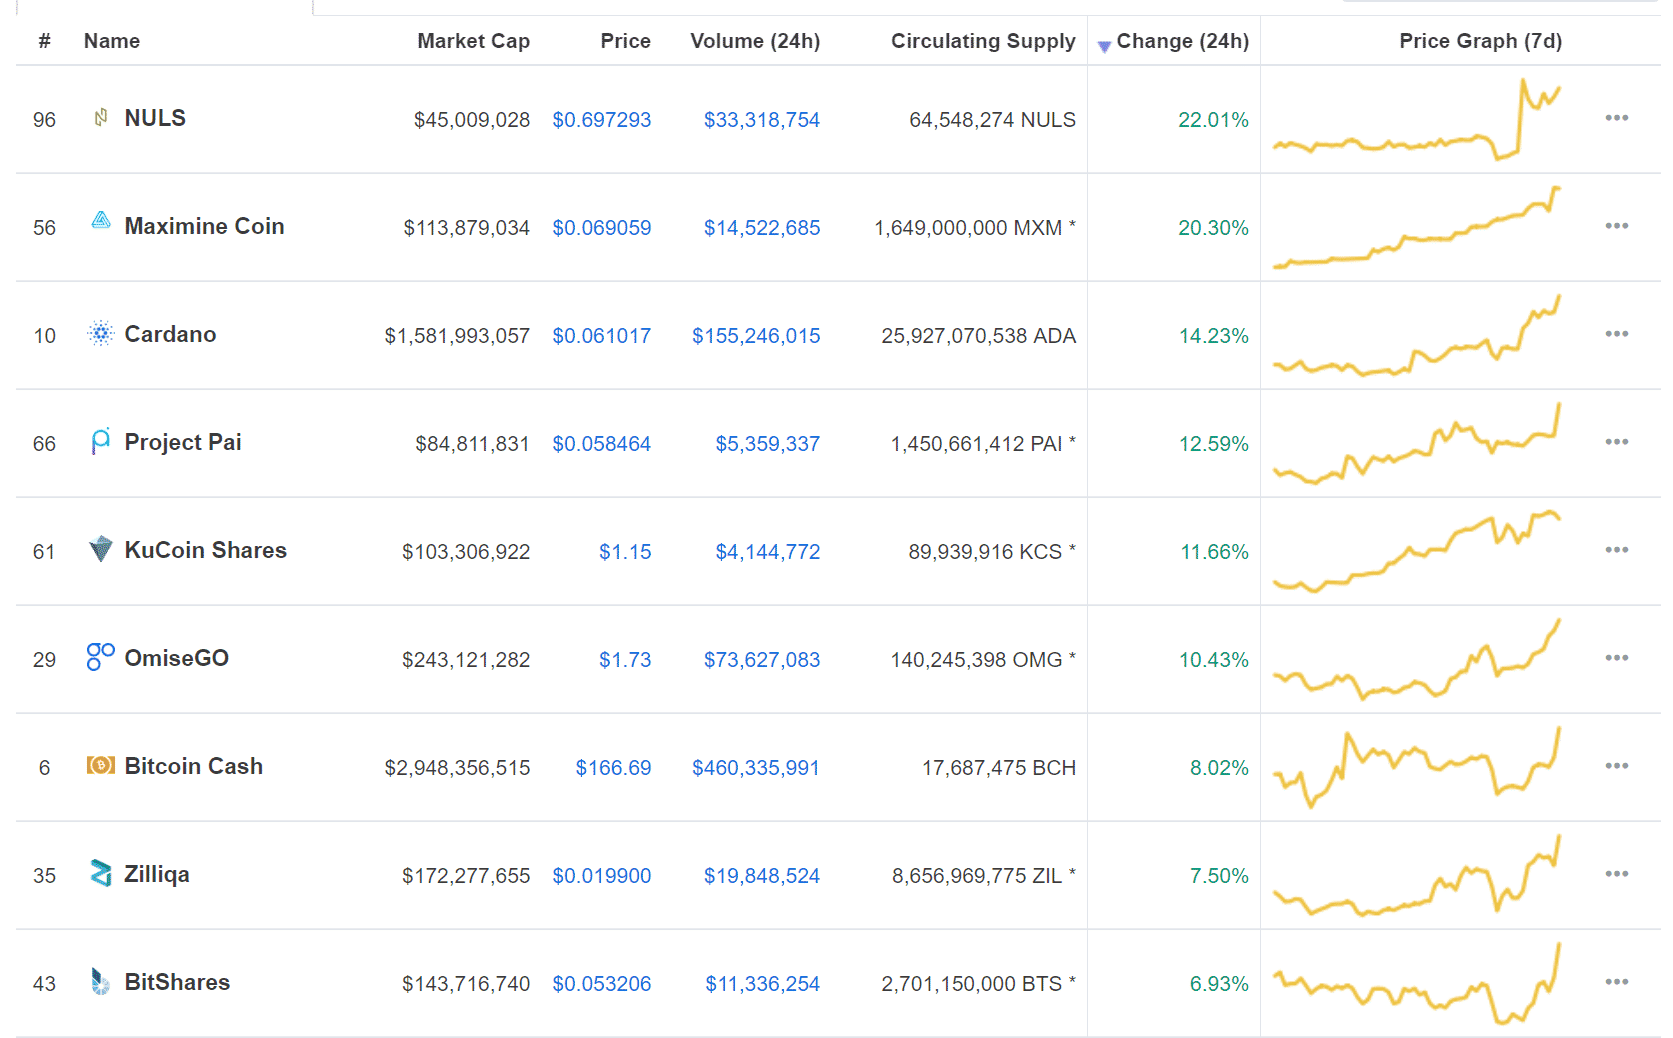Select NULS market cap $45,009,028

click(472, 120)
